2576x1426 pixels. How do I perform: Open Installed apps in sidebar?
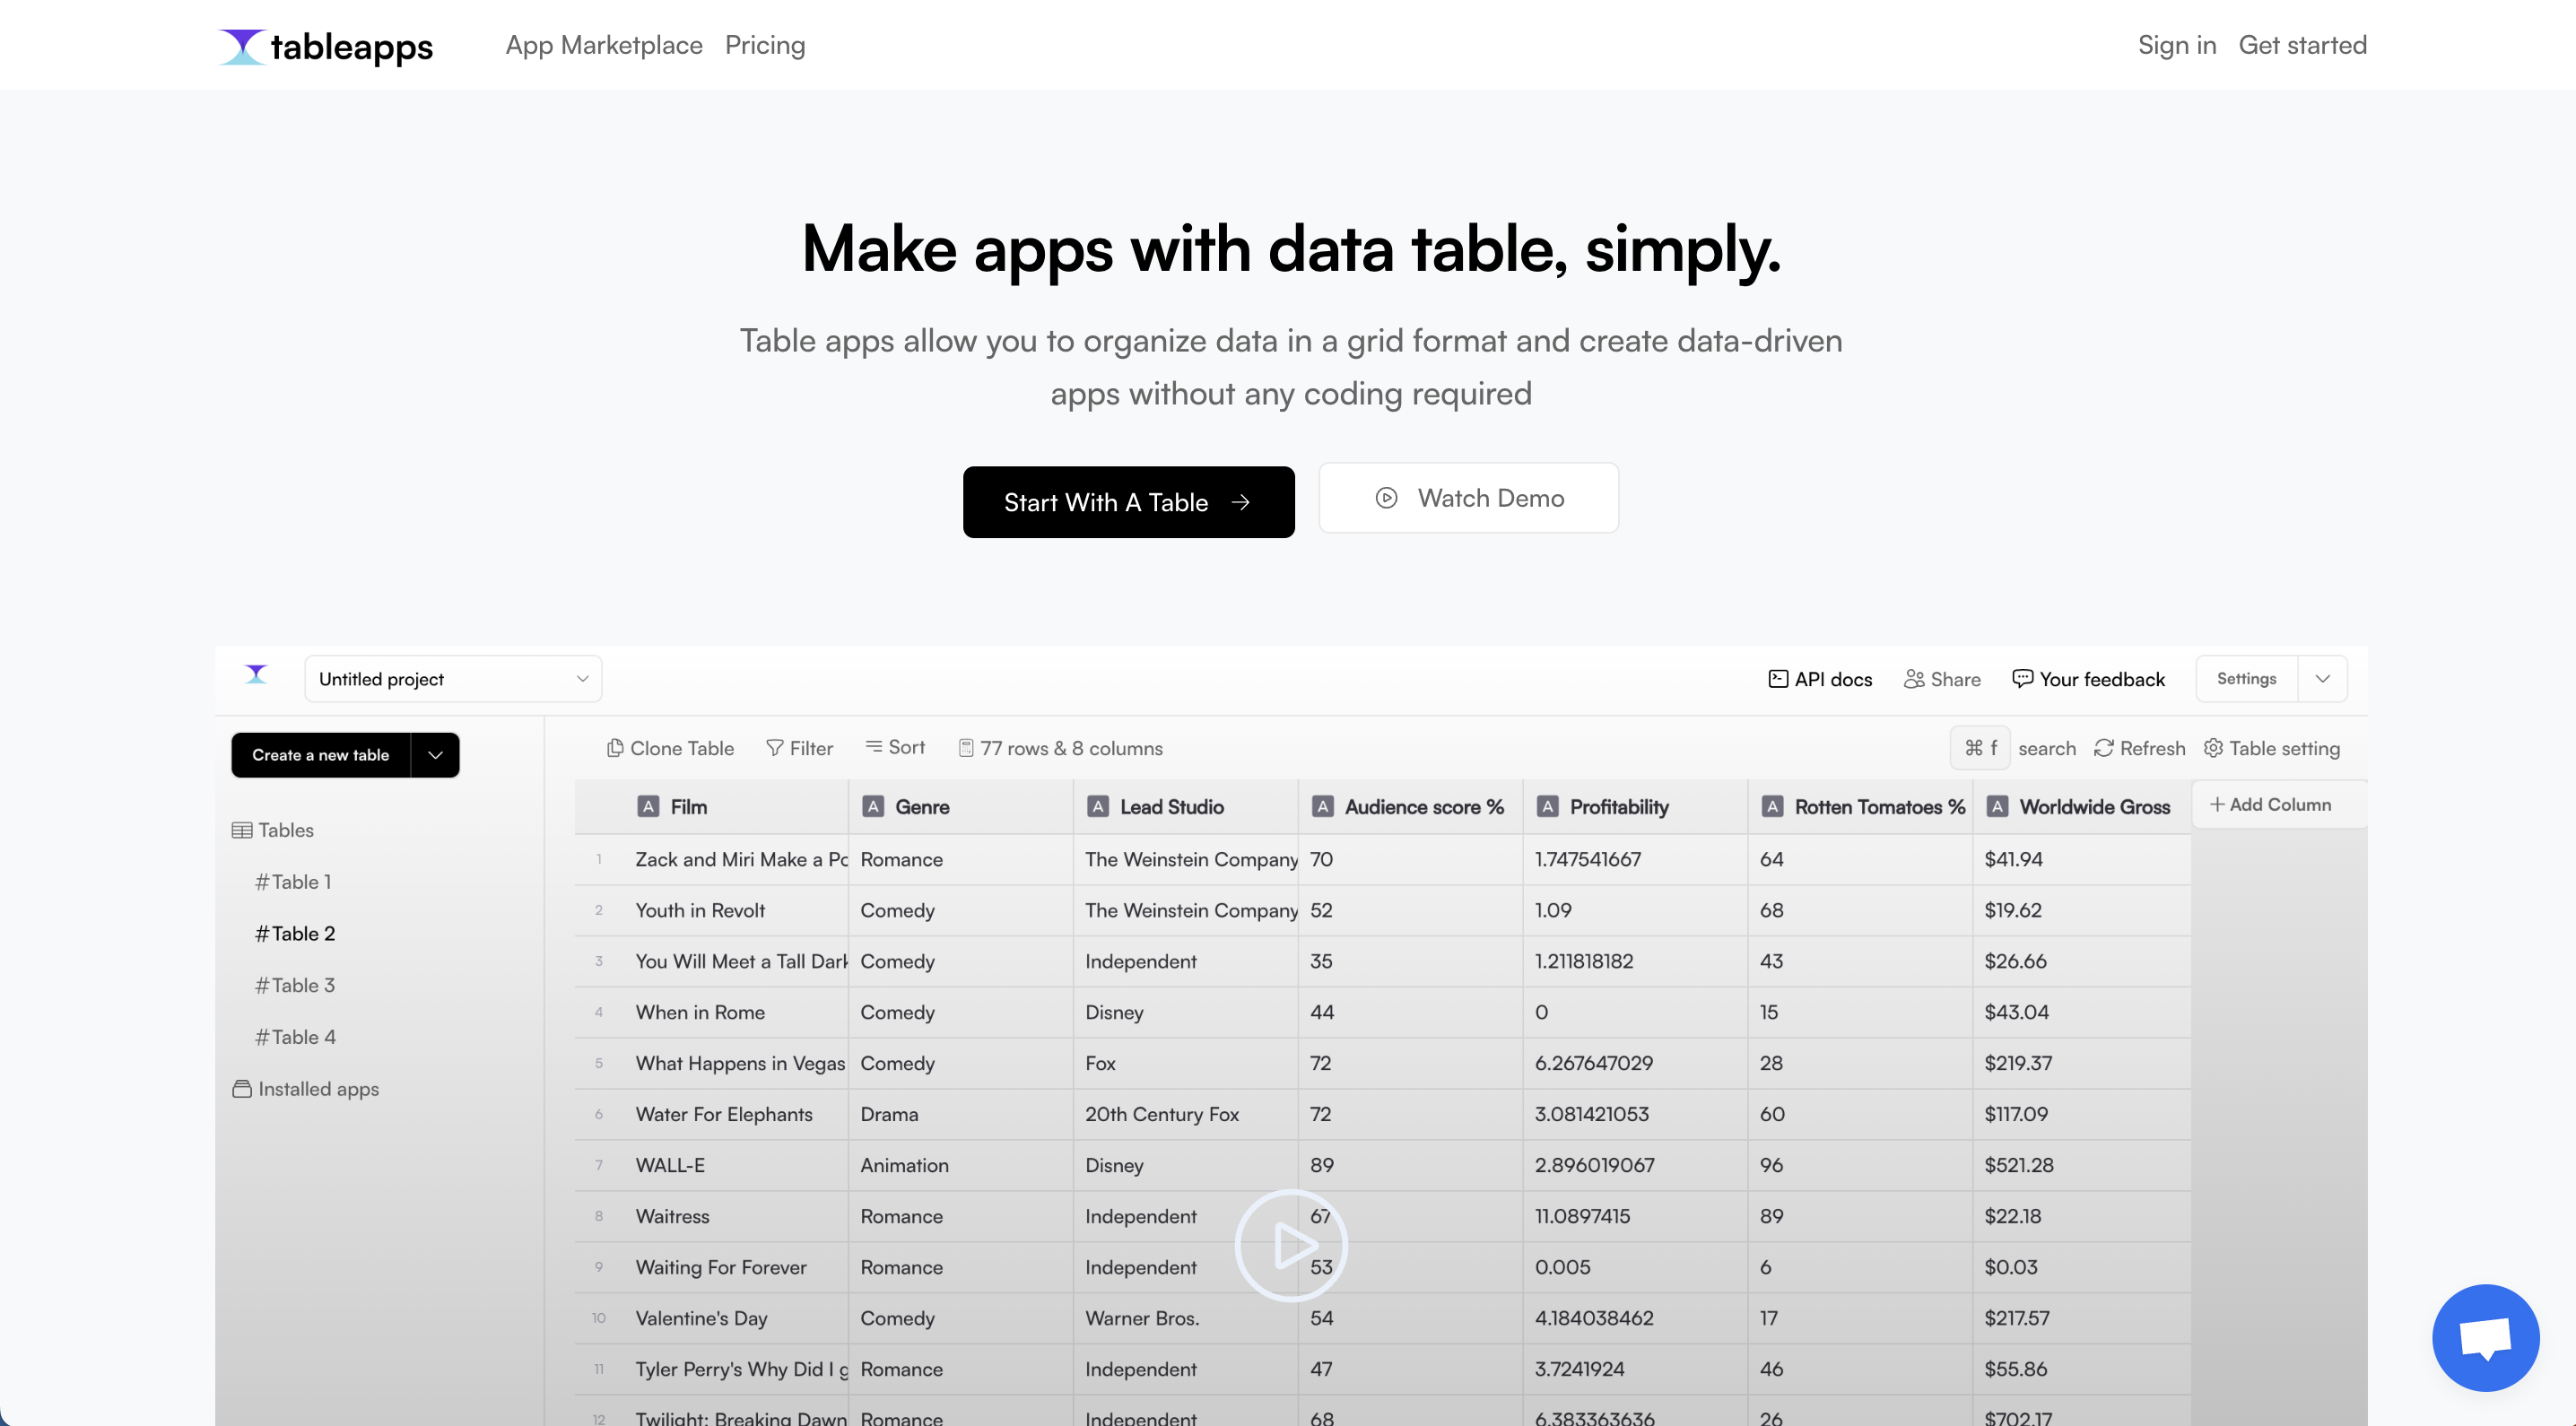tap(305, 1089)
